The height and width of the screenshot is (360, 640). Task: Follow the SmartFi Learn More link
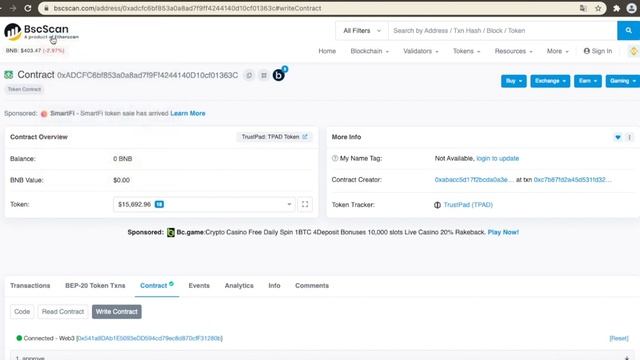(188, 113)
